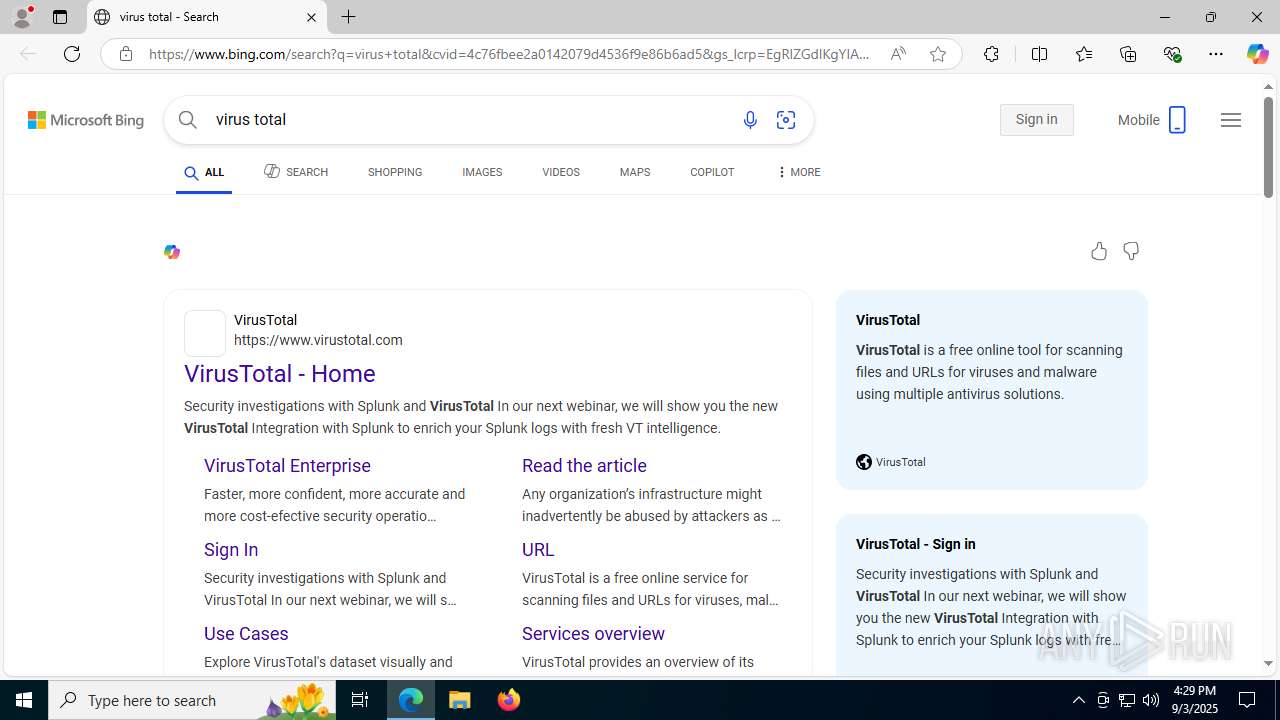
Task: Open the URL sublink
Action: coord(538,550)
